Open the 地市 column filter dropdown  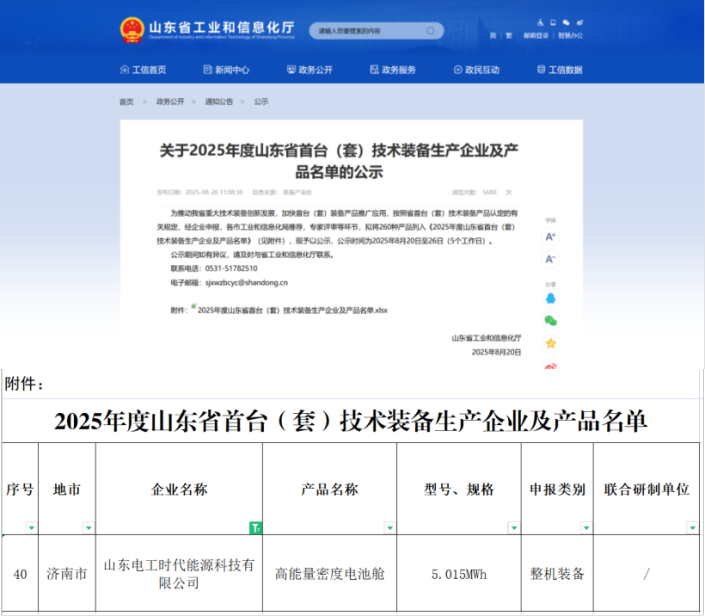tap(87, 527)
